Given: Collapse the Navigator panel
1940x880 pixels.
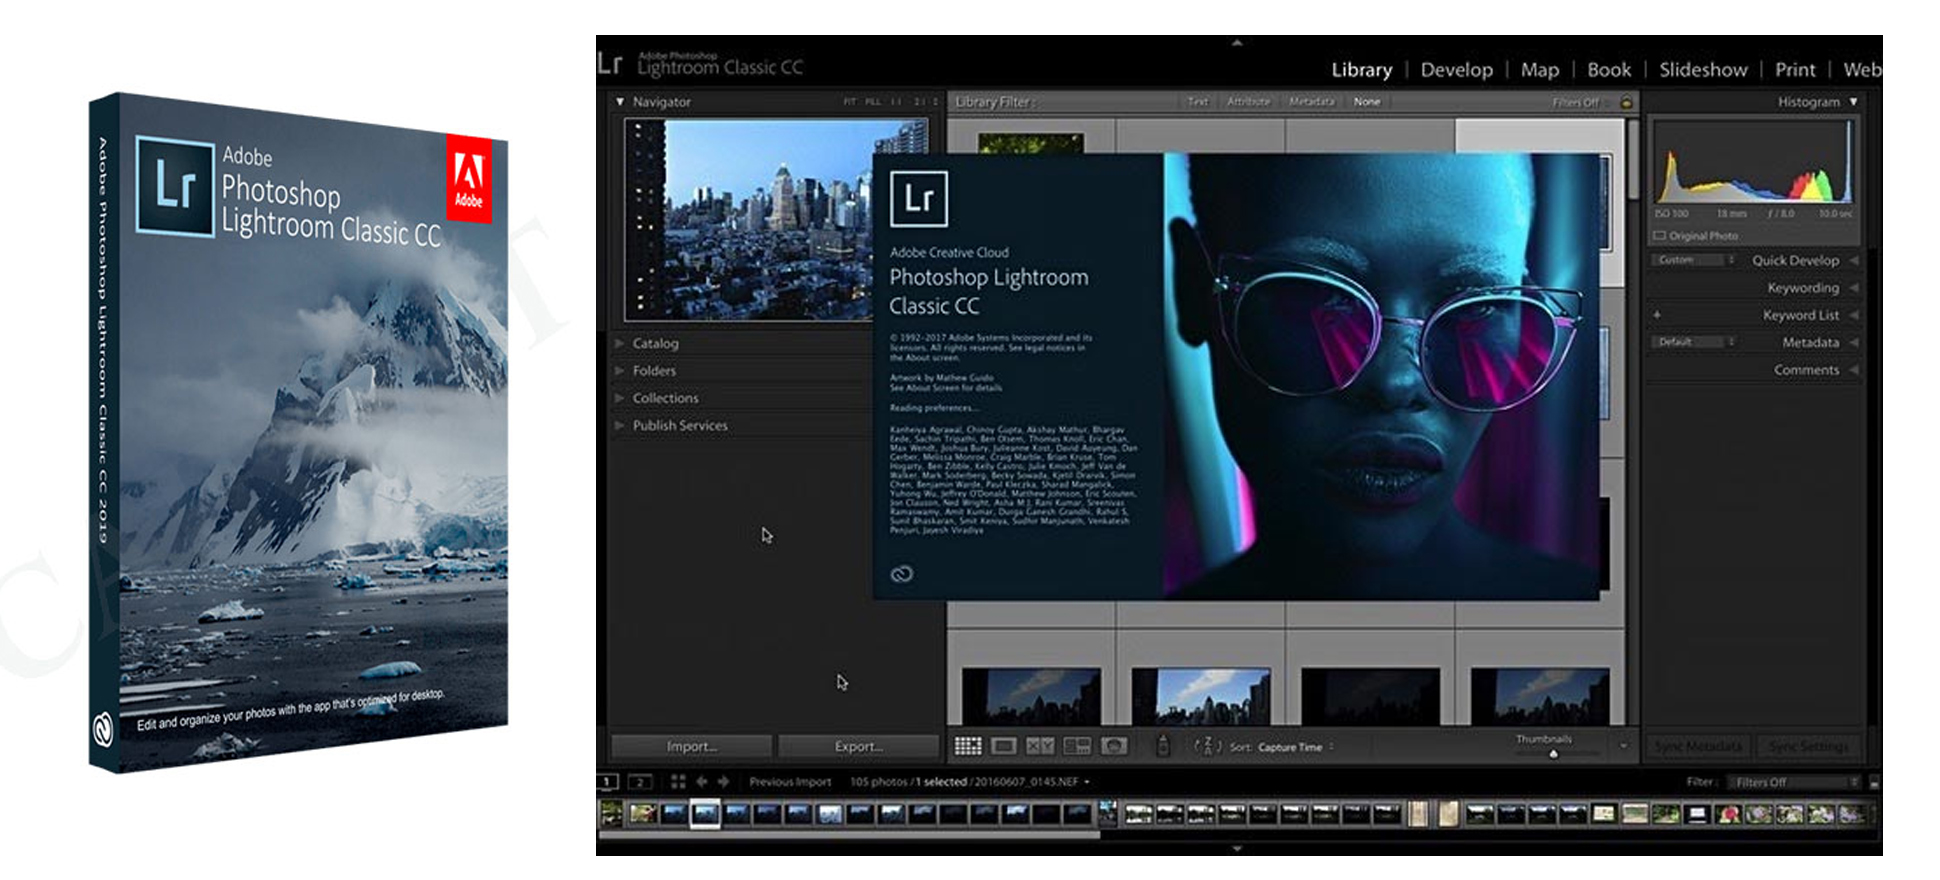Looking at the screenshot, I should 620,102.
